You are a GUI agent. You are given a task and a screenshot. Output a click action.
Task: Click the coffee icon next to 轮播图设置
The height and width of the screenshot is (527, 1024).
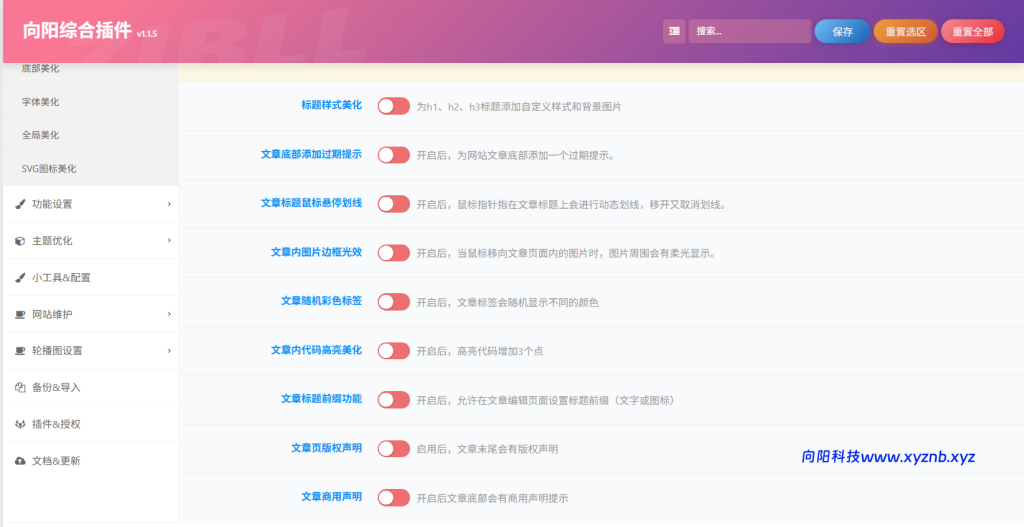pos(20,351)
